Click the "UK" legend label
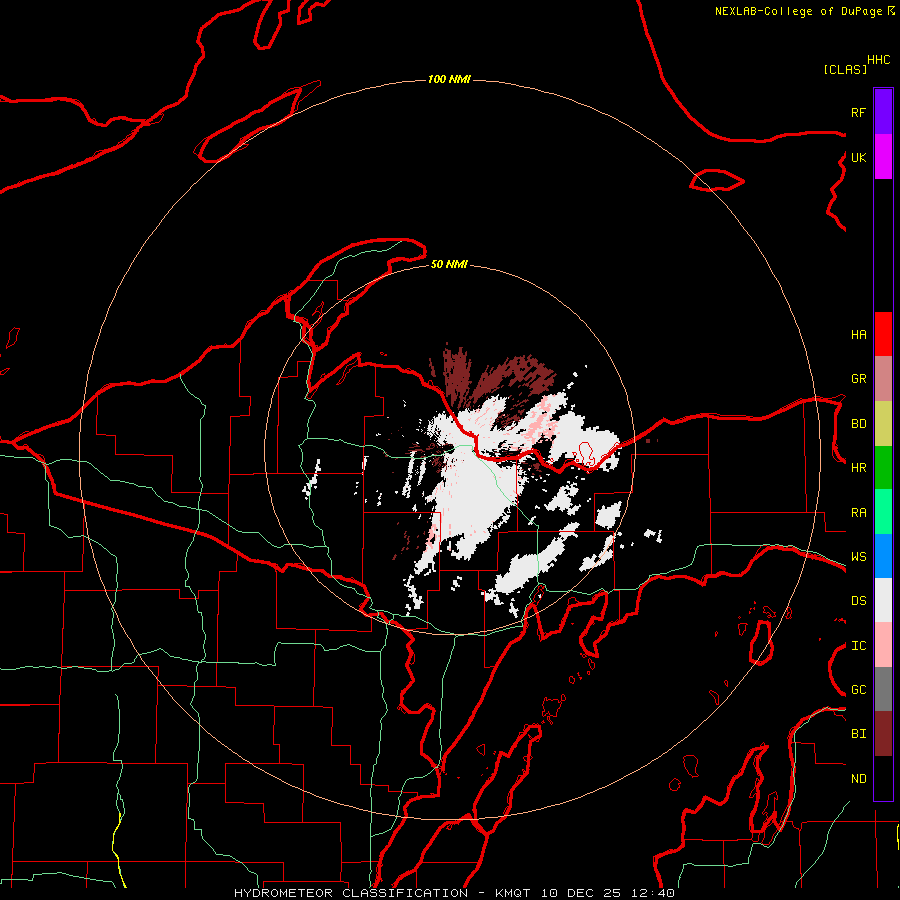The height and width of the screenshot is (900, 900). click(858, 157)
